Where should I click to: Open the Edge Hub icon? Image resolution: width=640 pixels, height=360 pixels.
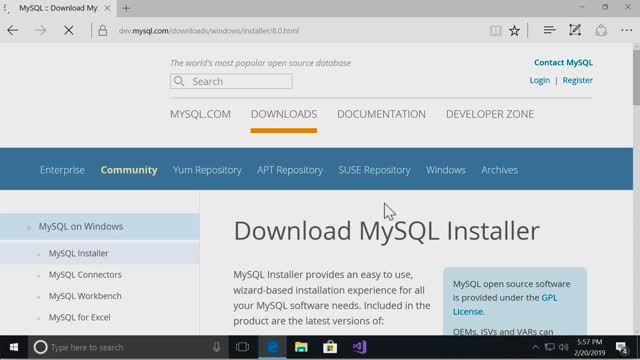pos(549,30)
